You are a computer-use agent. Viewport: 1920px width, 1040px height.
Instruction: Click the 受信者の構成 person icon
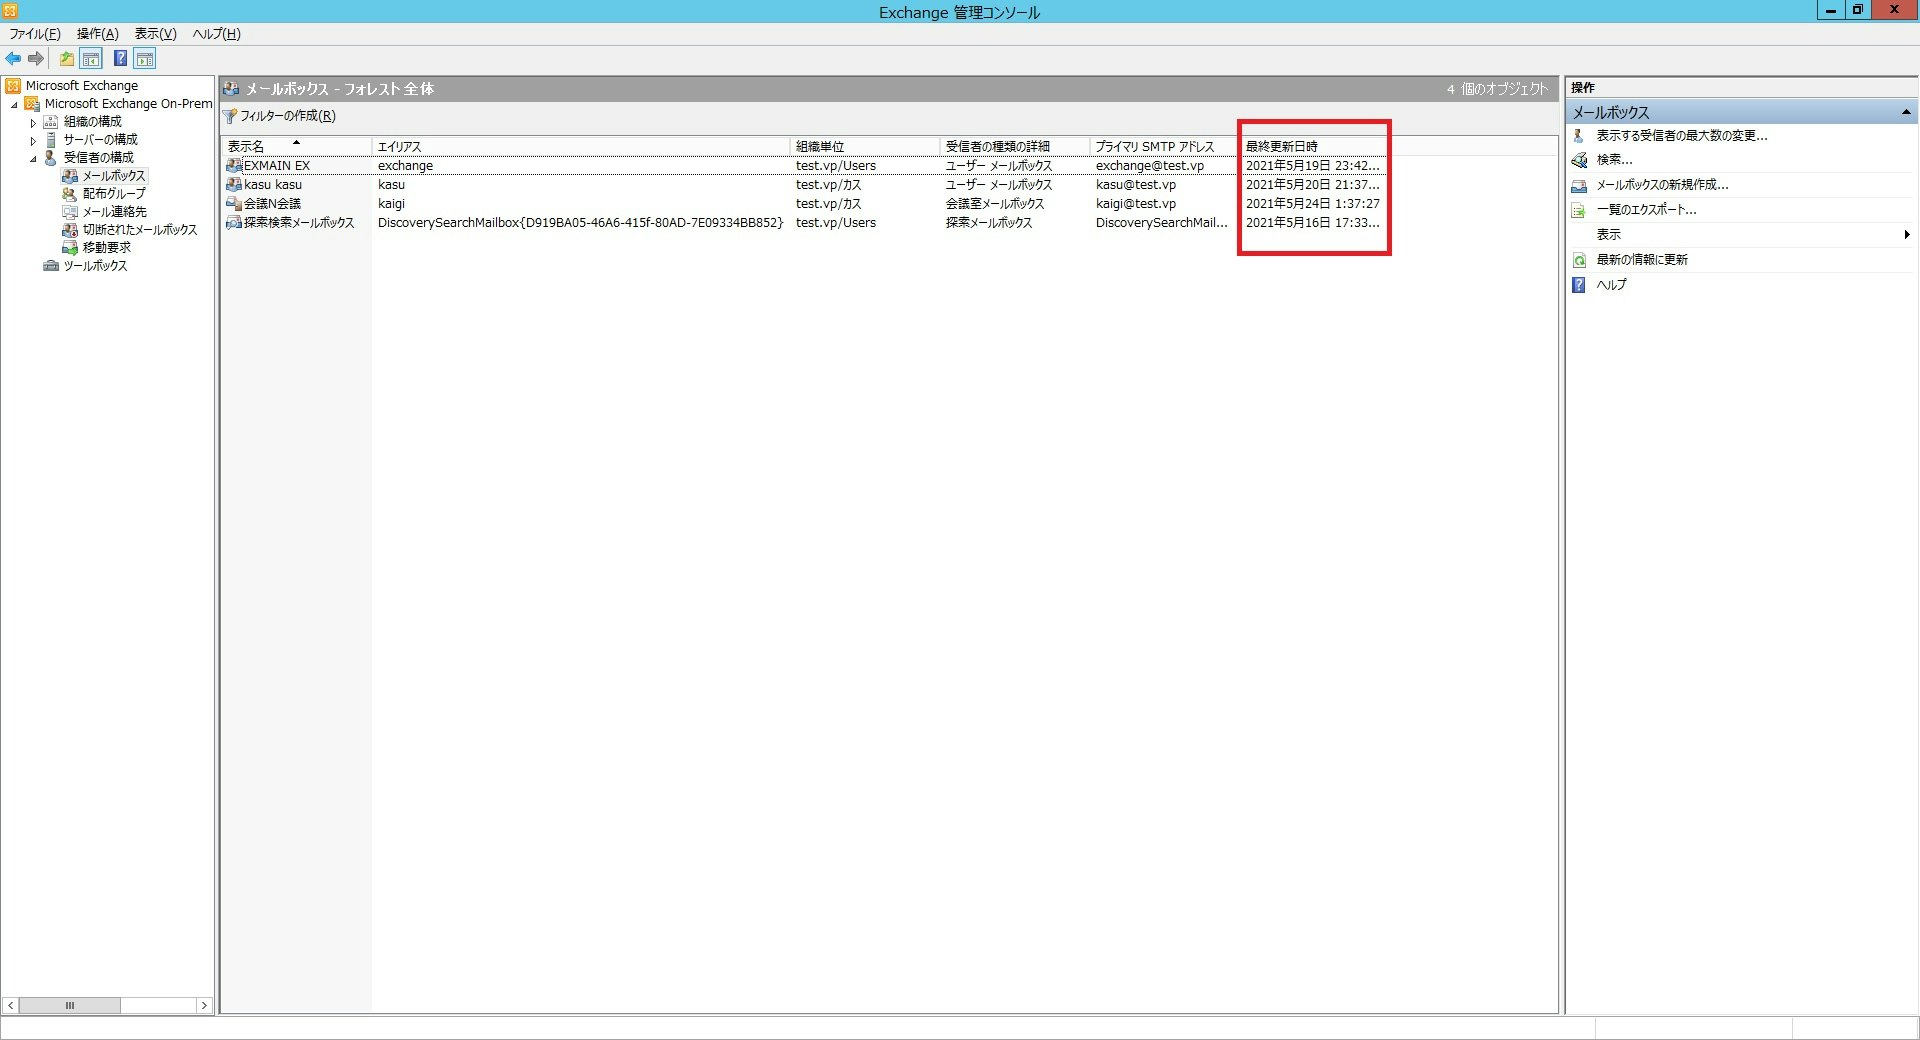coord(51,158)
